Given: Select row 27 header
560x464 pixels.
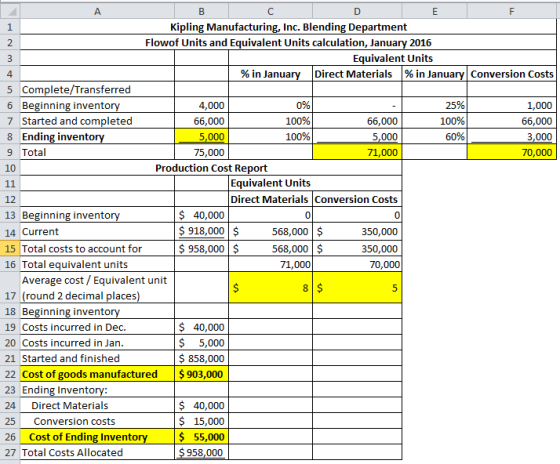Looking at the screenshot, I should (10, 452).
